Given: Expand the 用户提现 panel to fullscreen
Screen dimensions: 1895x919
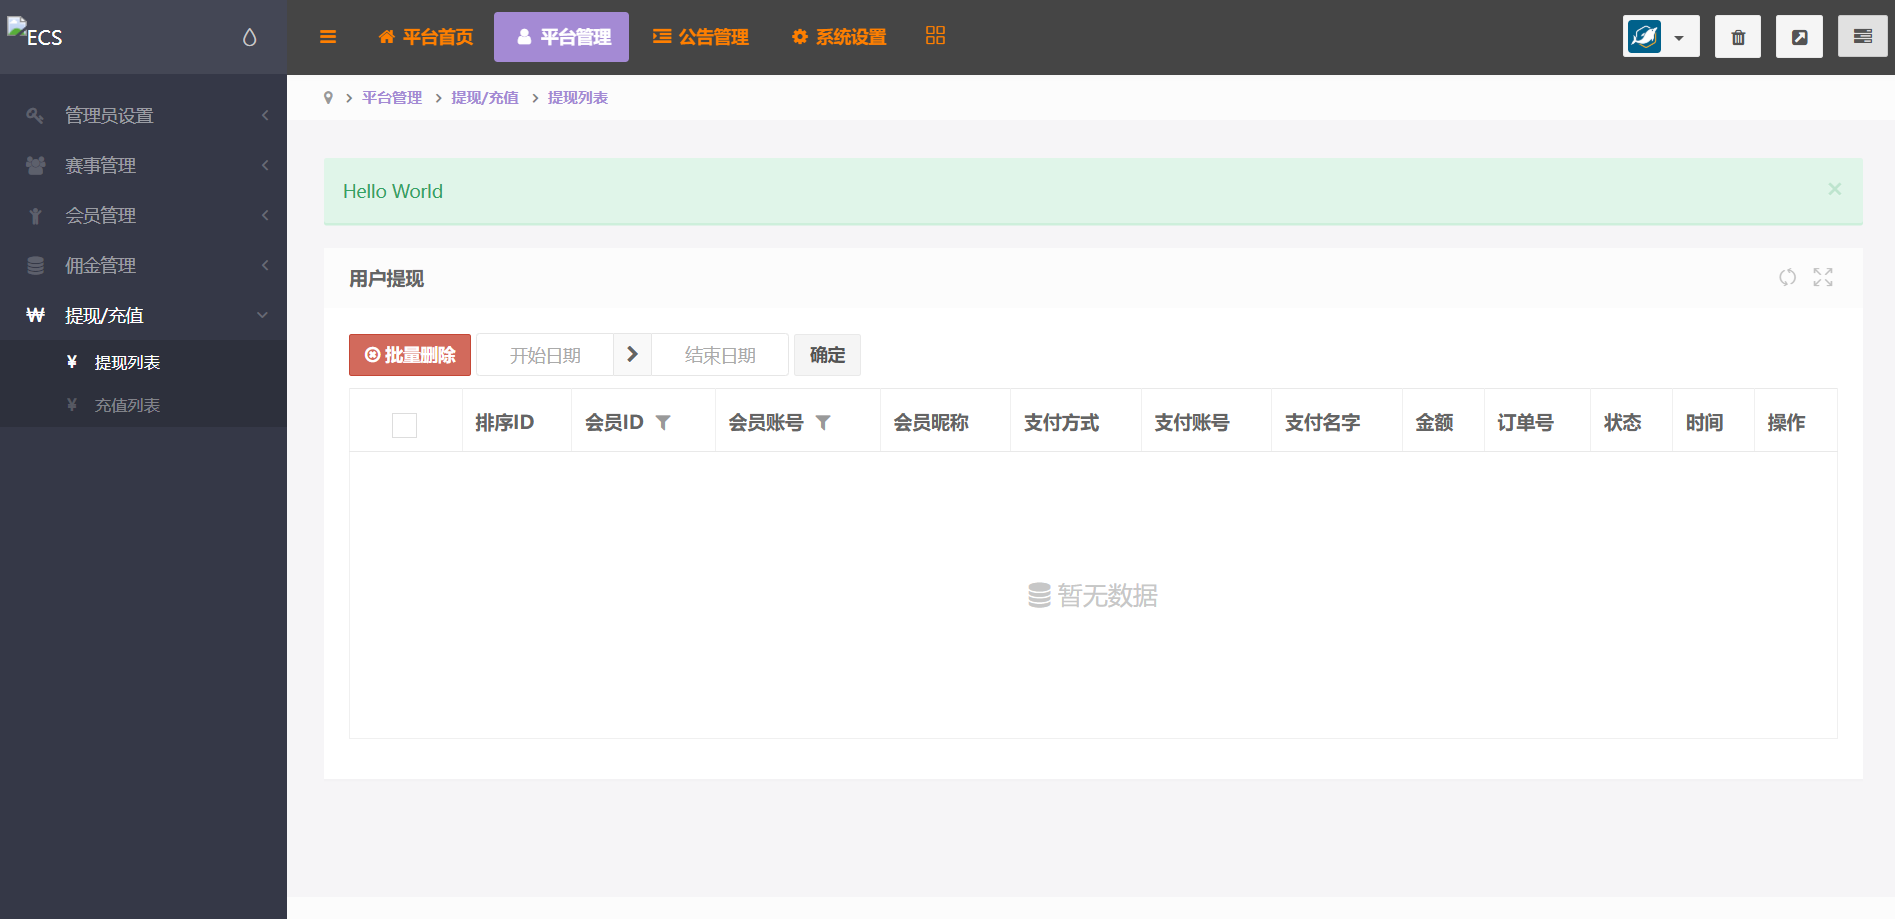Looking at the screenshot, I should tap(1823, 277).
